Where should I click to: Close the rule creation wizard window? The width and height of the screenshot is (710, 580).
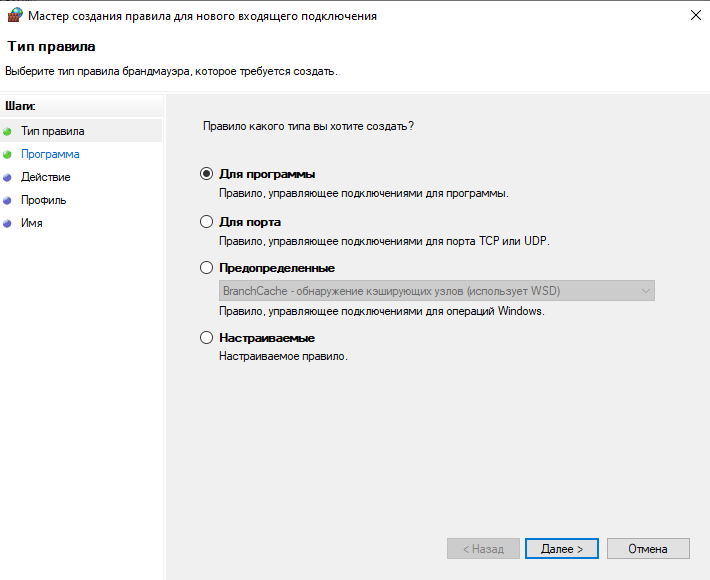coord(694,16)
